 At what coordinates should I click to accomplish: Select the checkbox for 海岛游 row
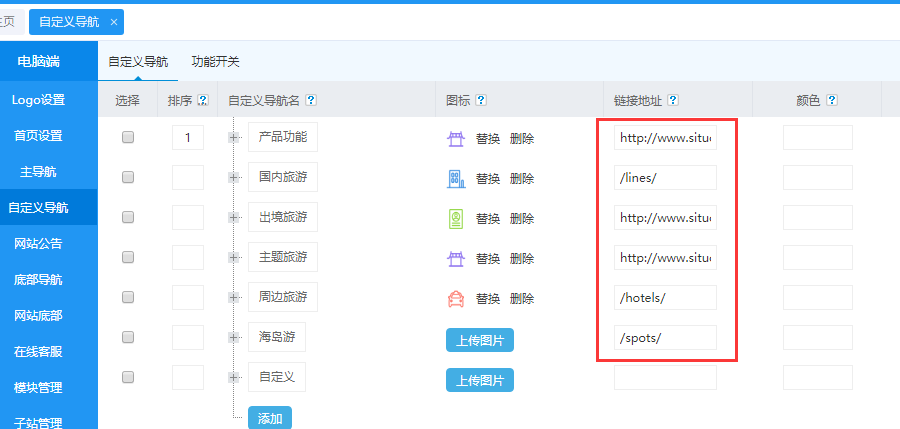tap(128, 337)
